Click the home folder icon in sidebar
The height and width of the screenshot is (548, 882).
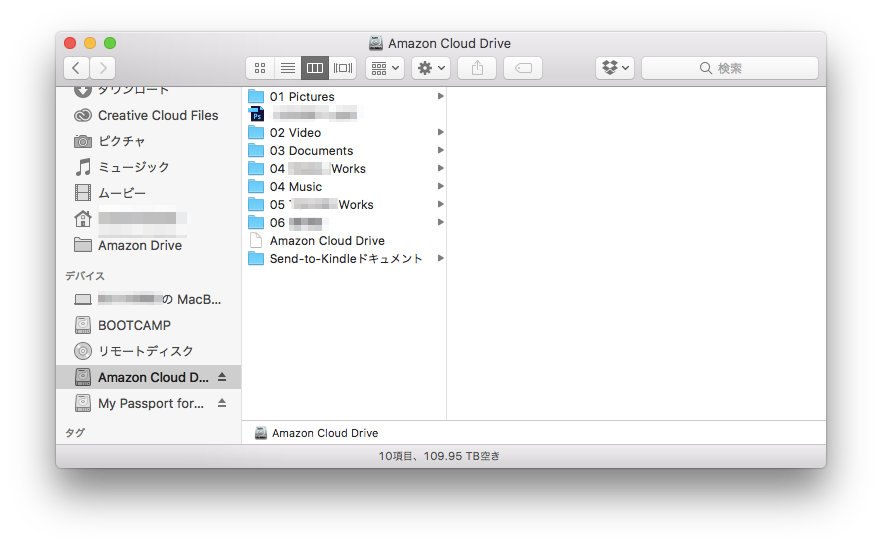point(83,219)
